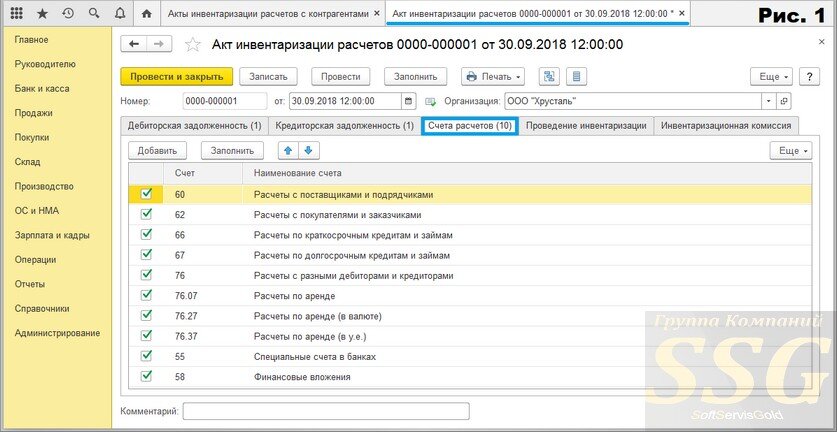Click the Номер input field
Image resolution: width=837 pixels, height=432 pixels.
coord(225,101)
